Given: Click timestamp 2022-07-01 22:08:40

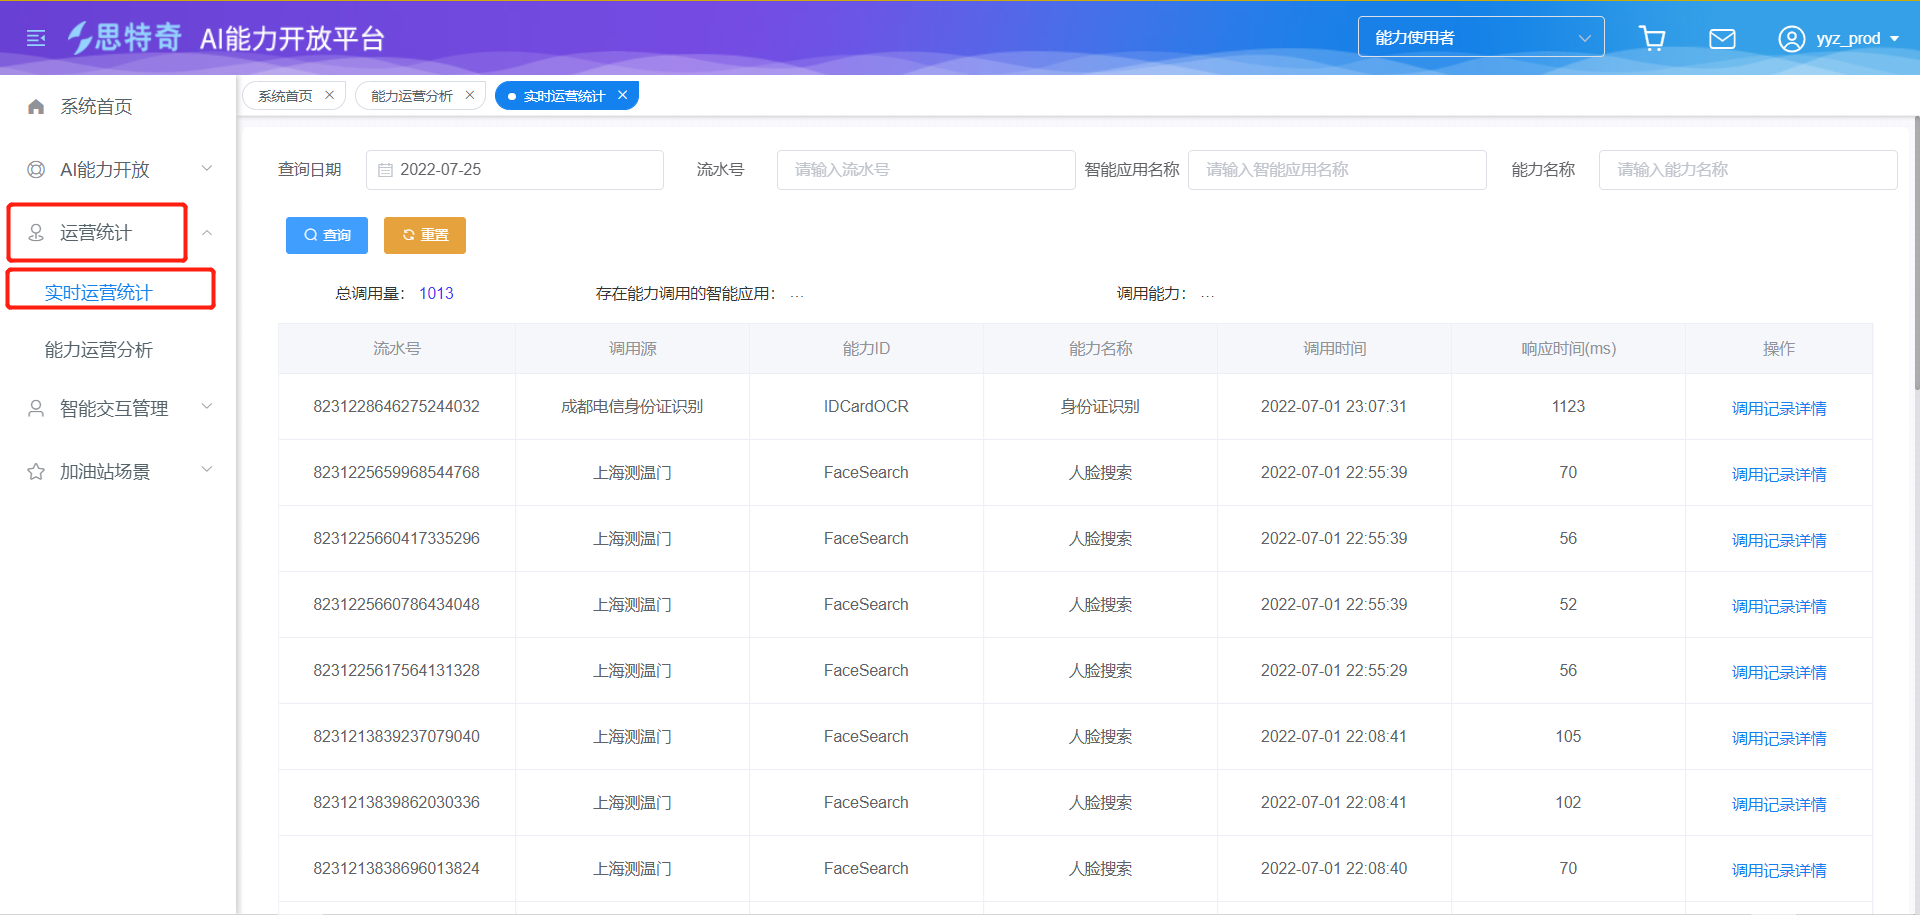Looking at the screenshot, I should pyautogui.click(x=1334, y=868).
